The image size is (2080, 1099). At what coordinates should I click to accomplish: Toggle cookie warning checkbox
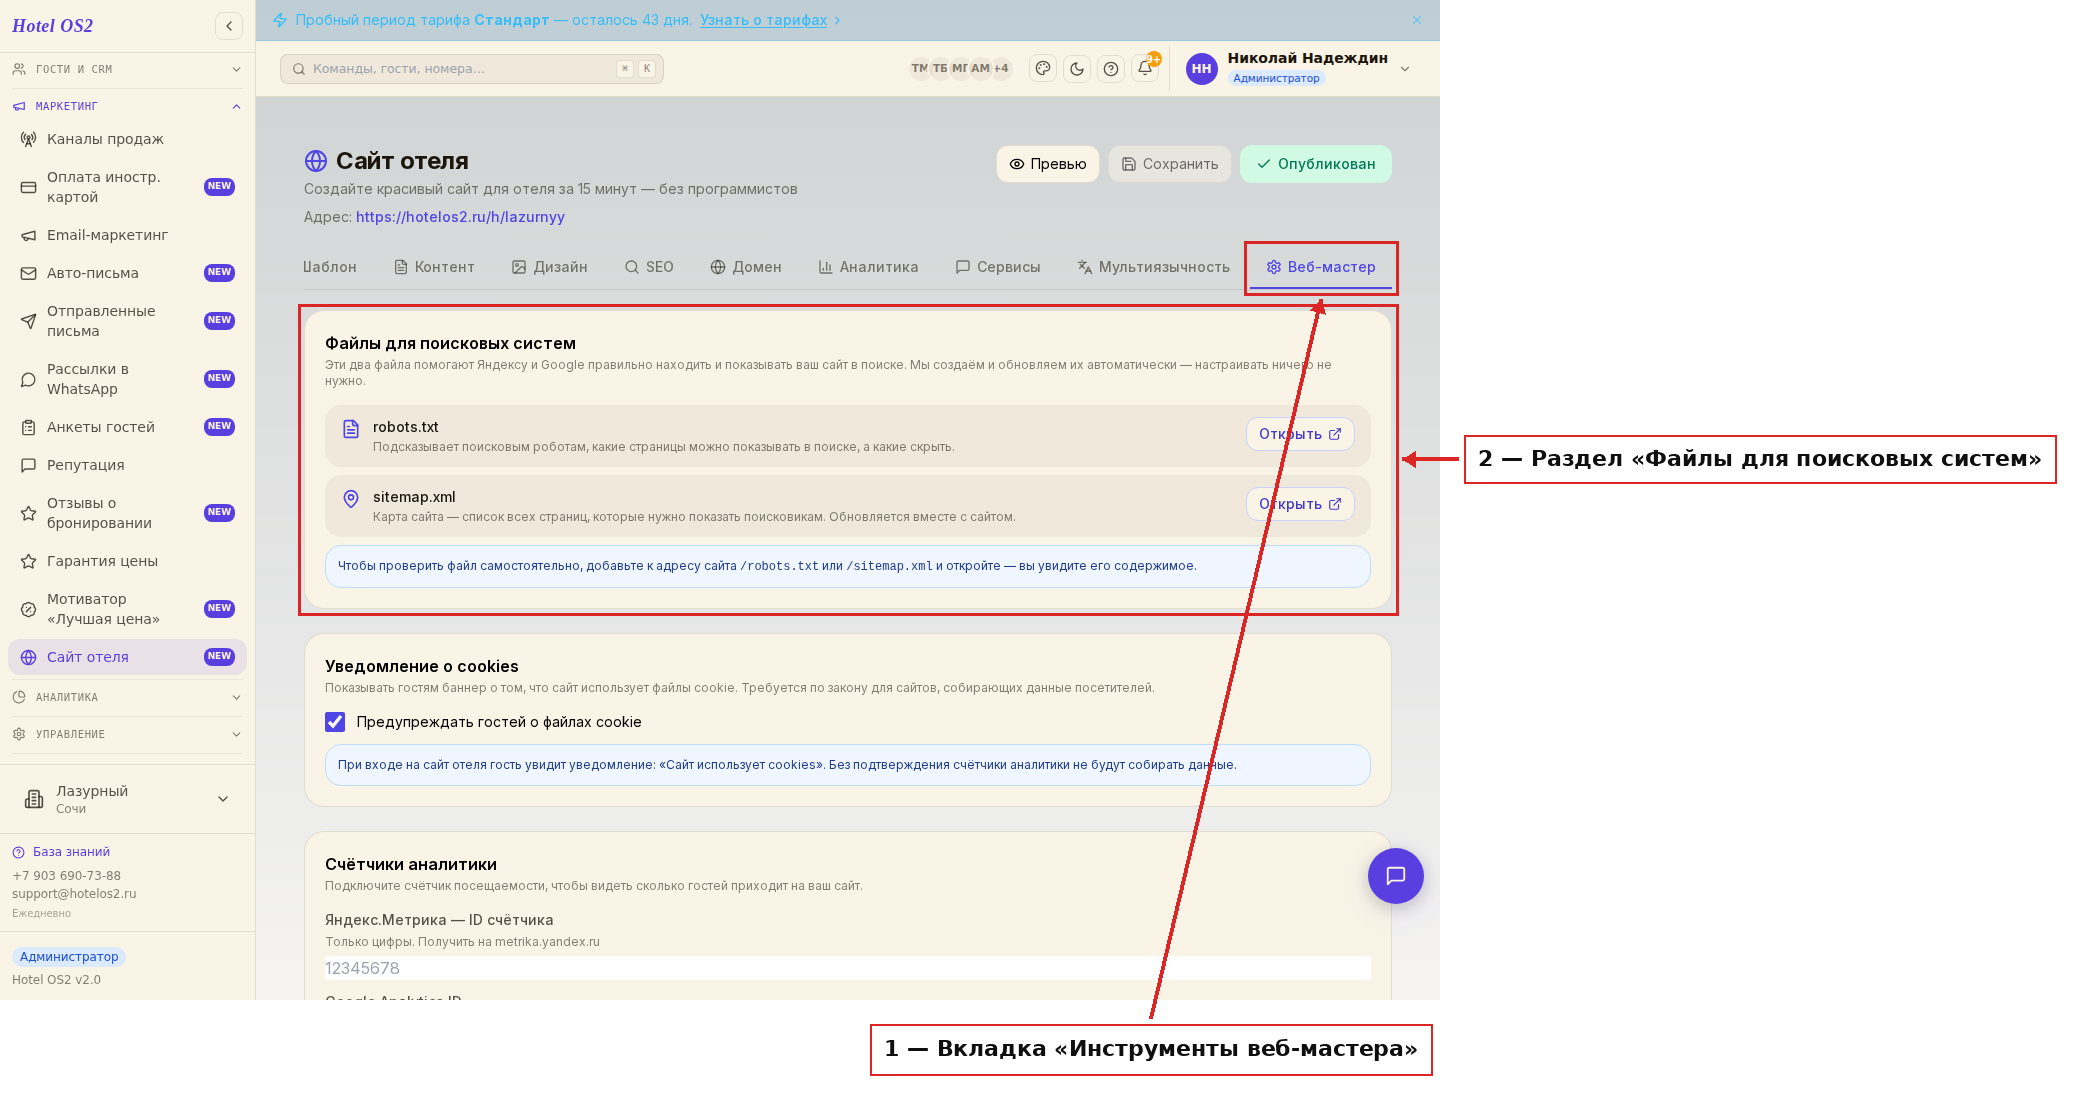[335, 722]
